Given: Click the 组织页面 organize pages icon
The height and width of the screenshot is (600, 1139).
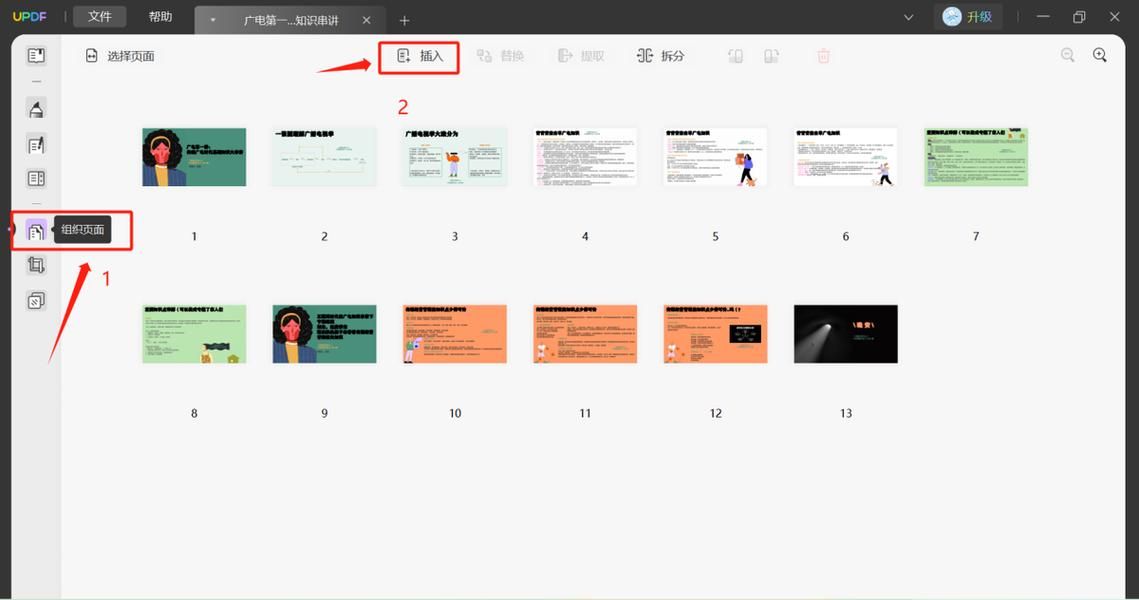Looking at the screenshot, I should [36, 231].
